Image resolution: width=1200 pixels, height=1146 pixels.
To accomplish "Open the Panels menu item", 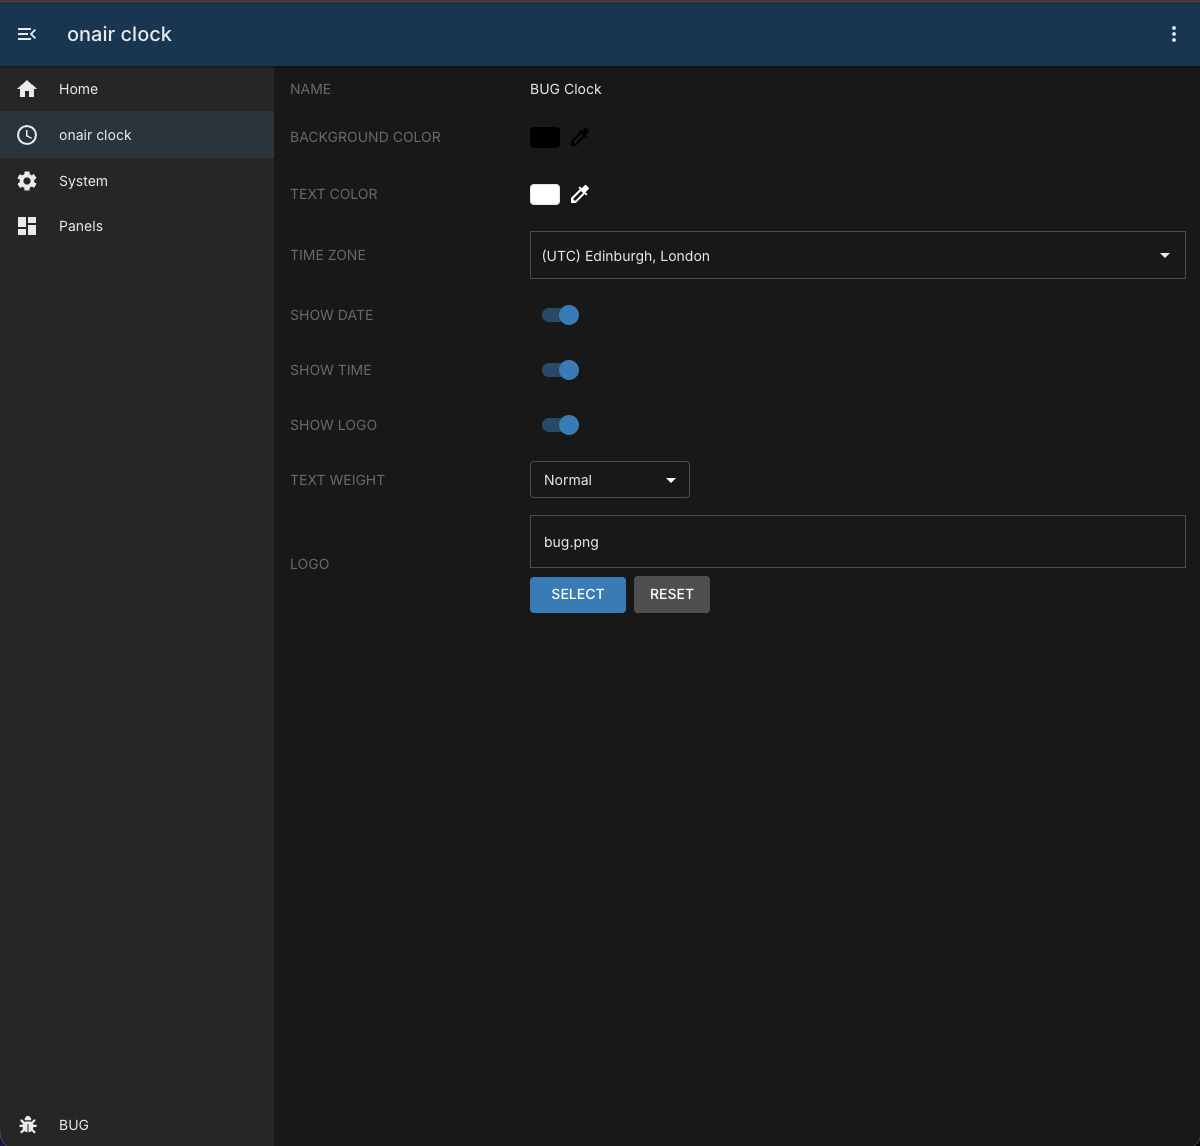I will pos(137,226).
